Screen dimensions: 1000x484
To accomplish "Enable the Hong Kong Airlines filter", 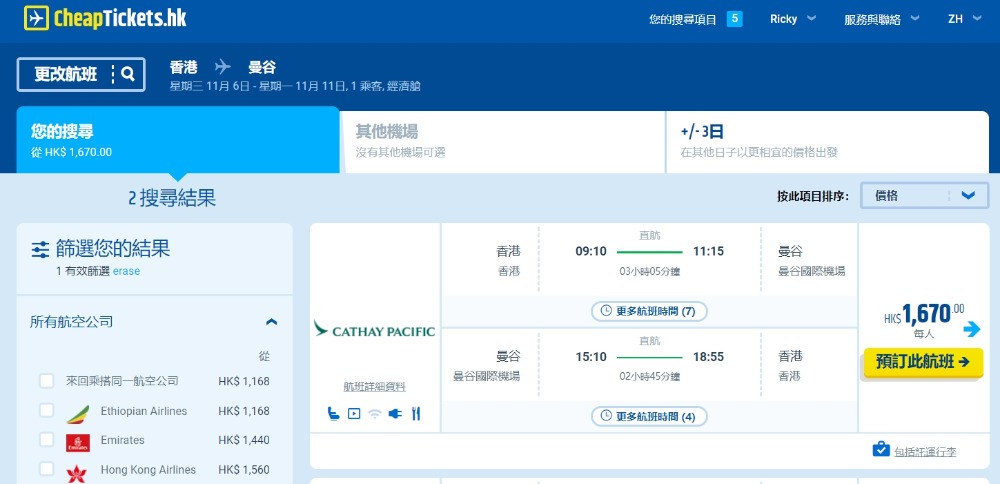I will [47, 469].
